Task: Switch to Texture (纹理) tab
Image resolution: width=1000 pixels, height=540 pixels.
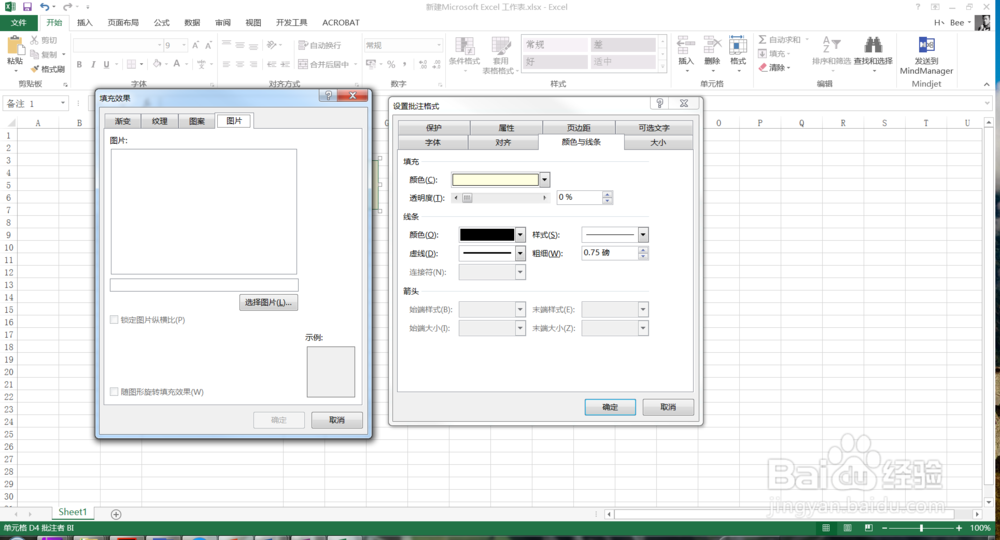Action: (x=159, y=121)
